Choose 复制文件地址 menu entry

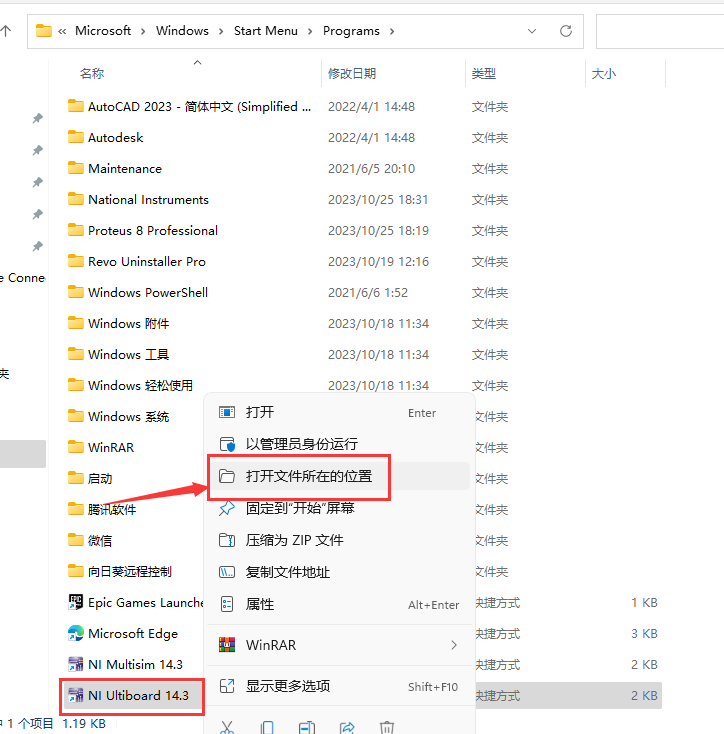[x=338, y=572]
